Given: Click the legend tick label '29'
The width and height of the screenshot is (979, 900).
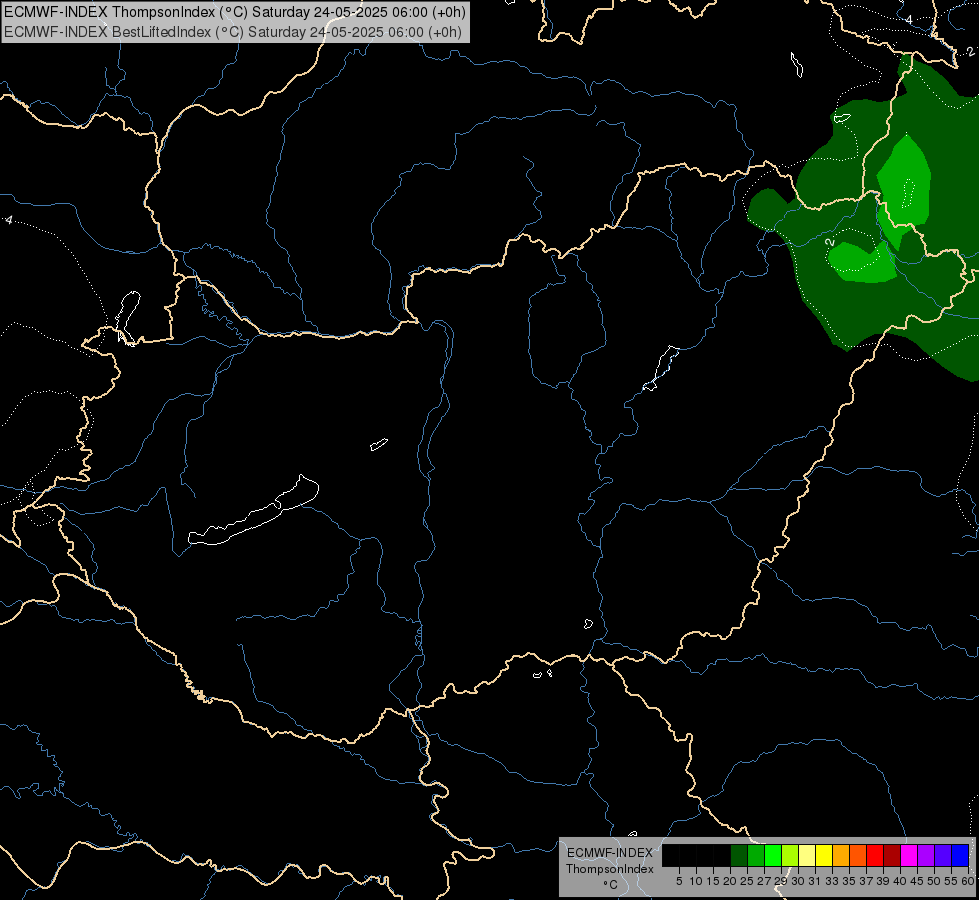Looking at the screenshot, I should tap(780, 881).
